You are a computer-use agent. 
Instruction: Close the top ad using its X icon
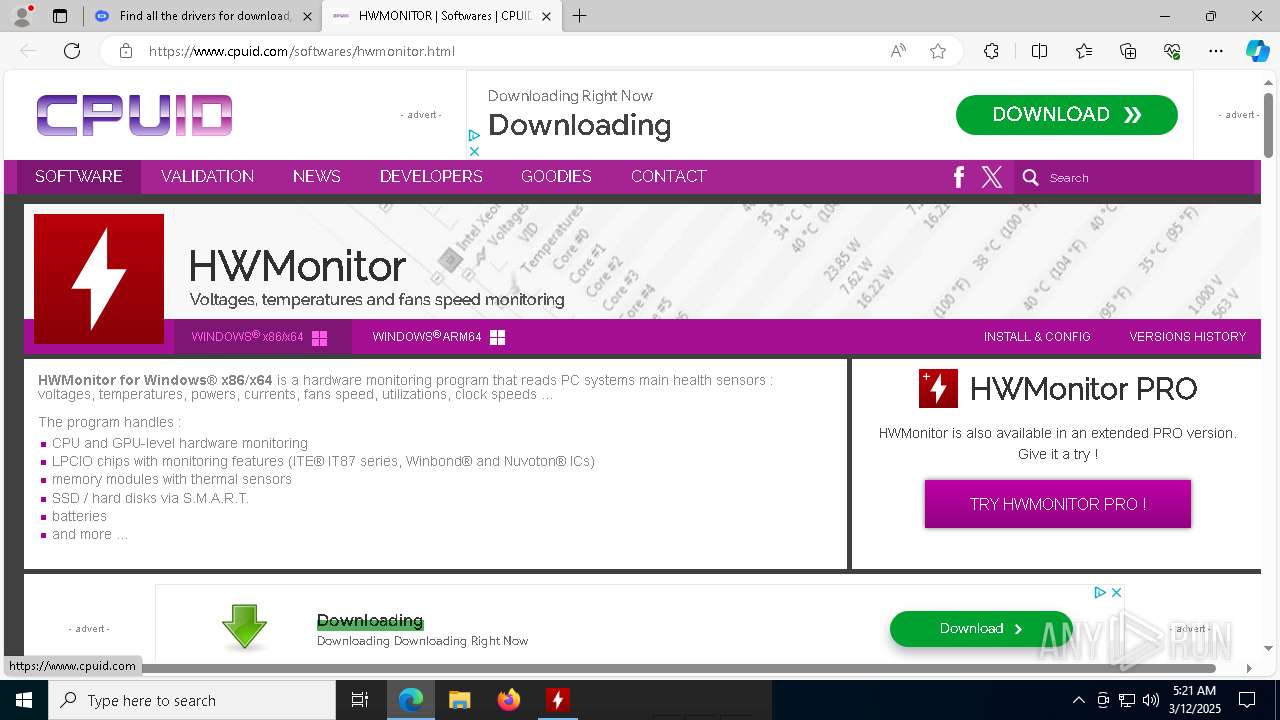pos(474,151)
